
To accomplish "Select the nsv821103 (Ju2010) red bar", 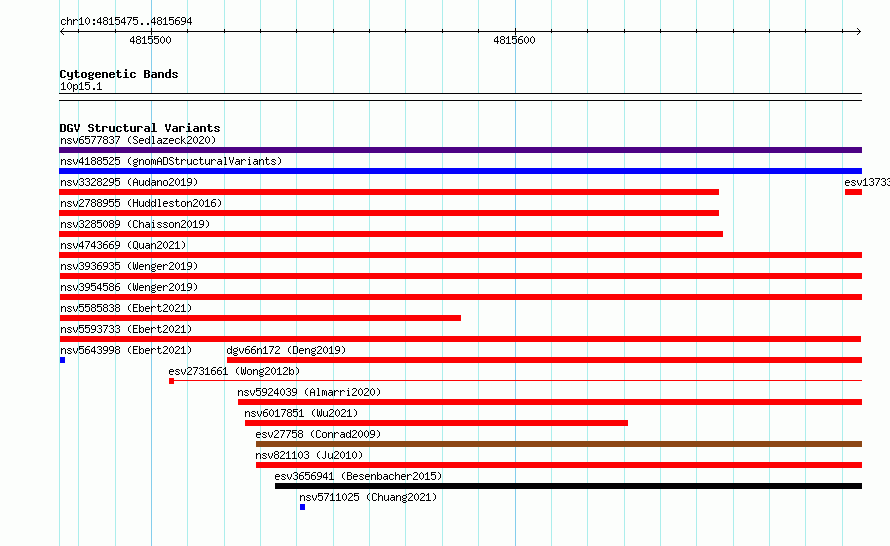I will click(x=559, y=465).
